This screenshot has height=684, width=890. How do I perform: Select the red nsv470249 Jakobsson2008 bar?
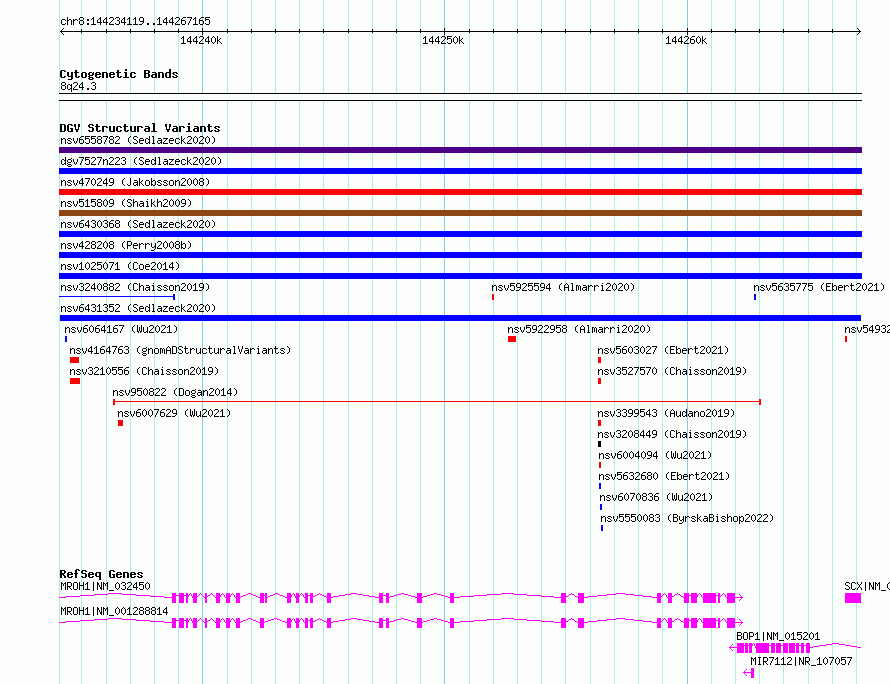point(460,192)
